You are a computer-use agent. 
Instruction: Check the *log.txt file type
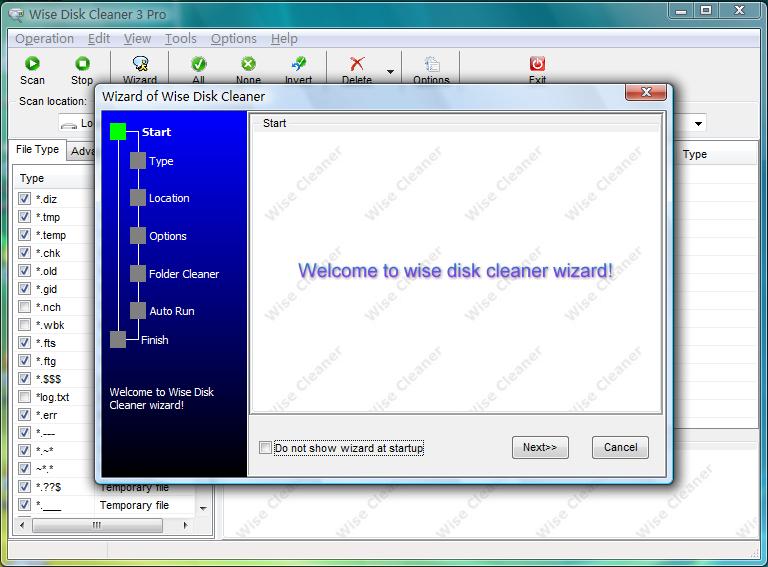coord(24,397)
